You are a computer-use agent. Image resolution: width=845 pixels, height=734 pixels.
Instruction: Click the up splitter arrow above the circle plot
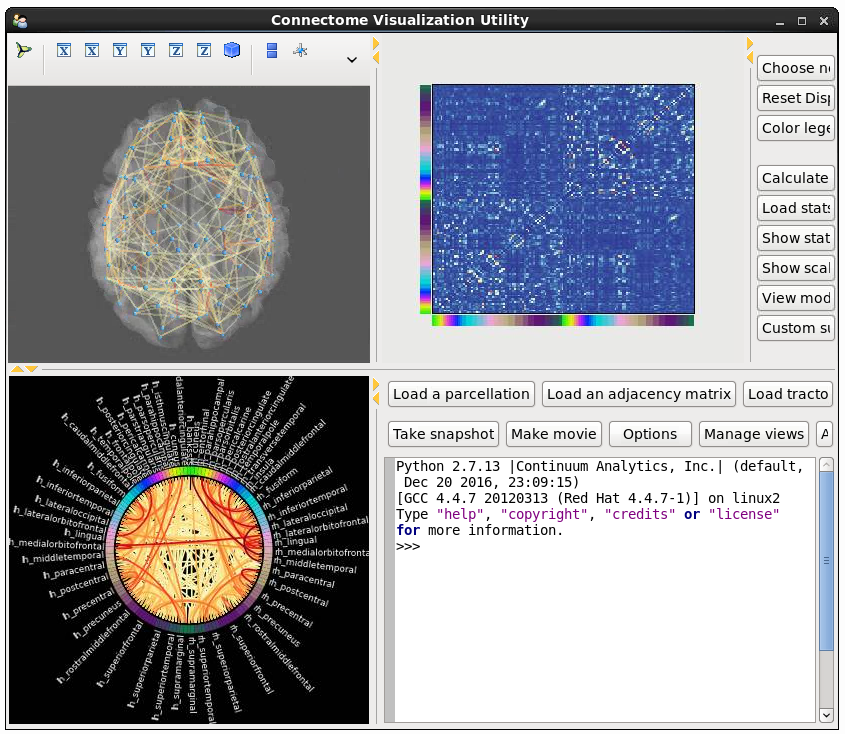point(17,369)
